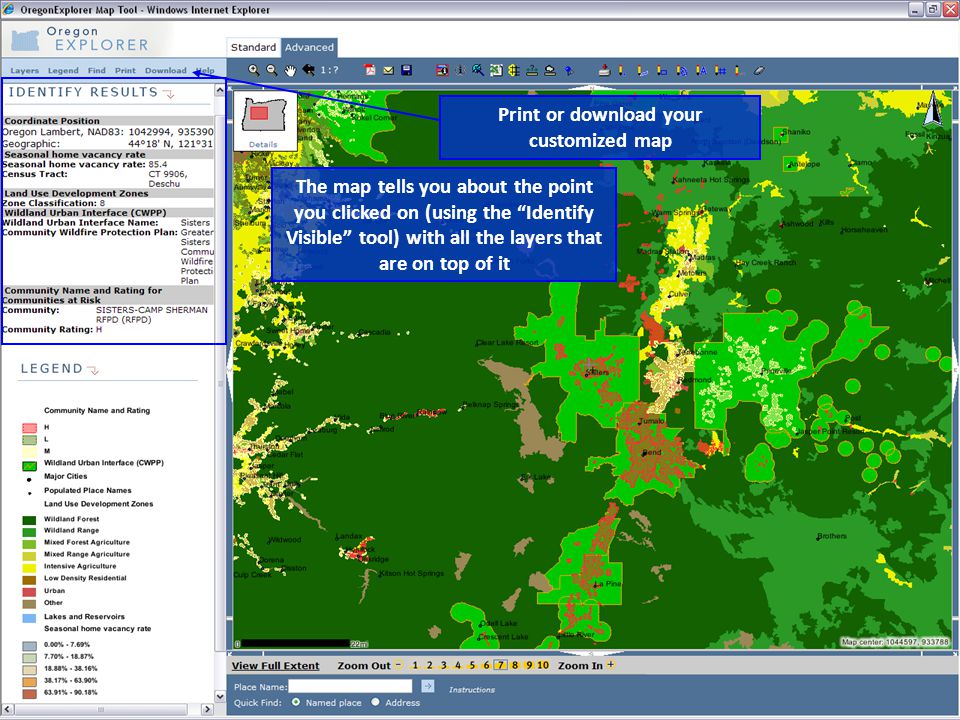Click the 'Intensive Agriculture' legend label
This screenshot has height=720, width=960.
80,566
